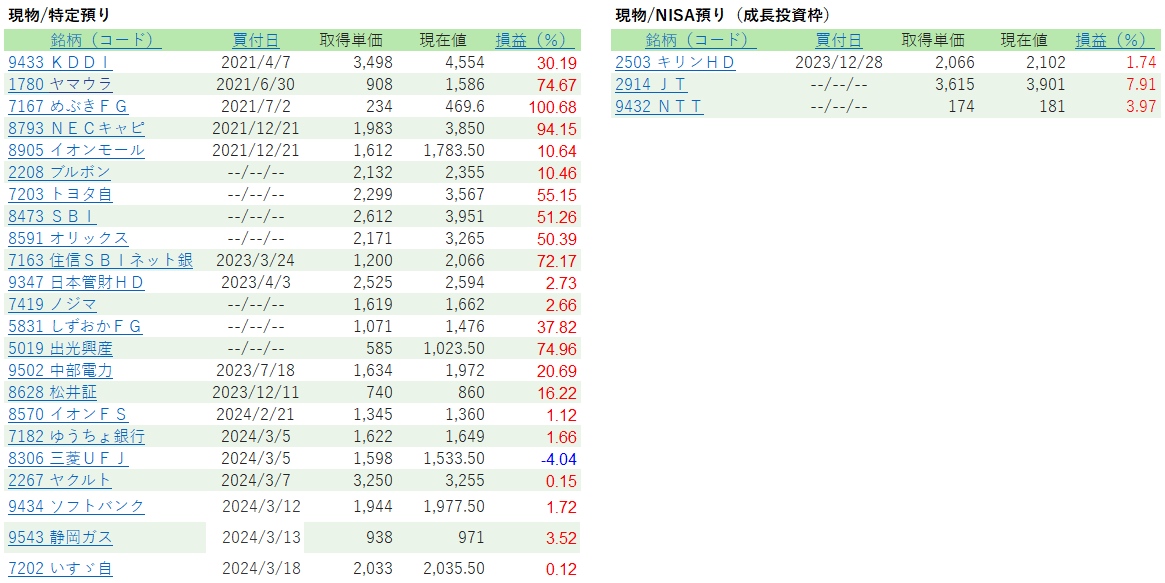The image size is (1165, 583).
Task: Select the 74.96 profit value for 出光興産
Action: click(556, 350)
